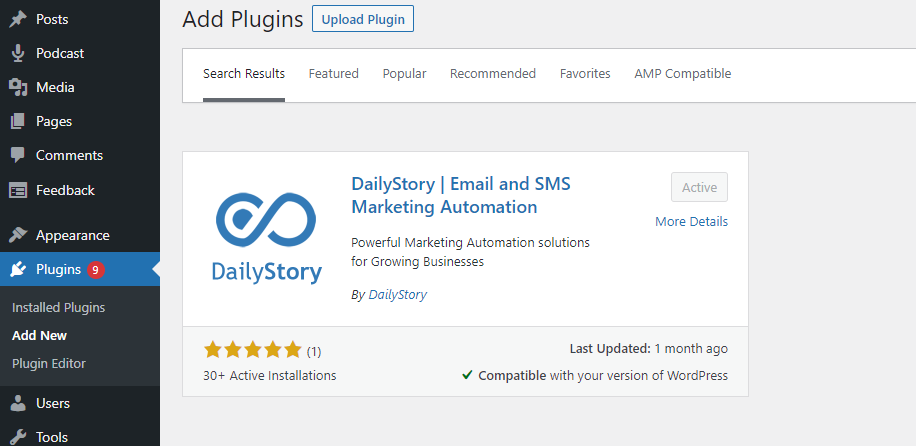
Task: Select the Add New submenu item
Action: (39, 336)
